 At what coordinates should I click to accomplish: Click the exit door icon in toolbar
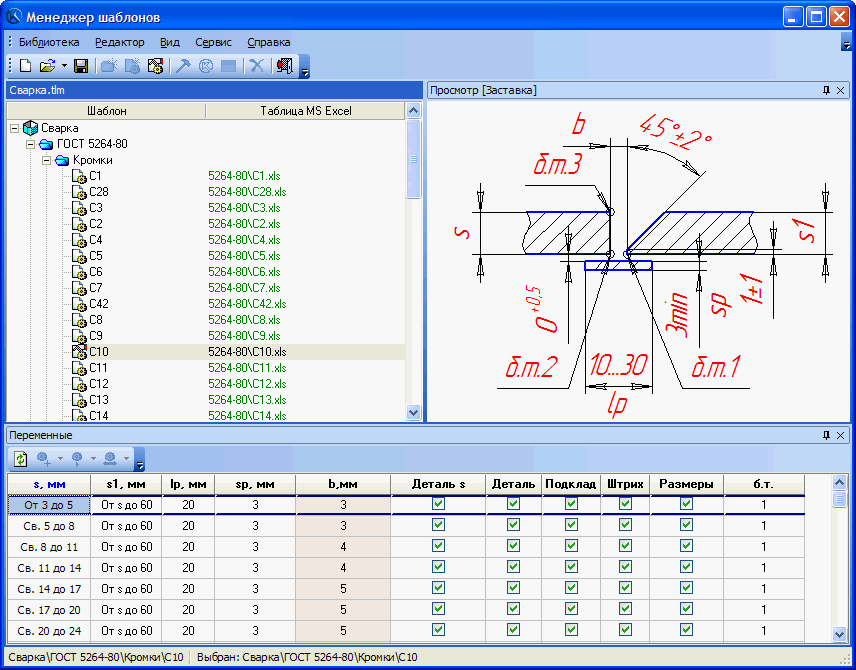click(284, 66)
